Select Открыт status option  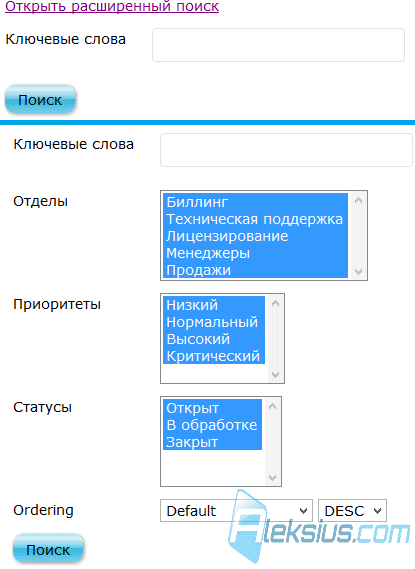(213, 408)
